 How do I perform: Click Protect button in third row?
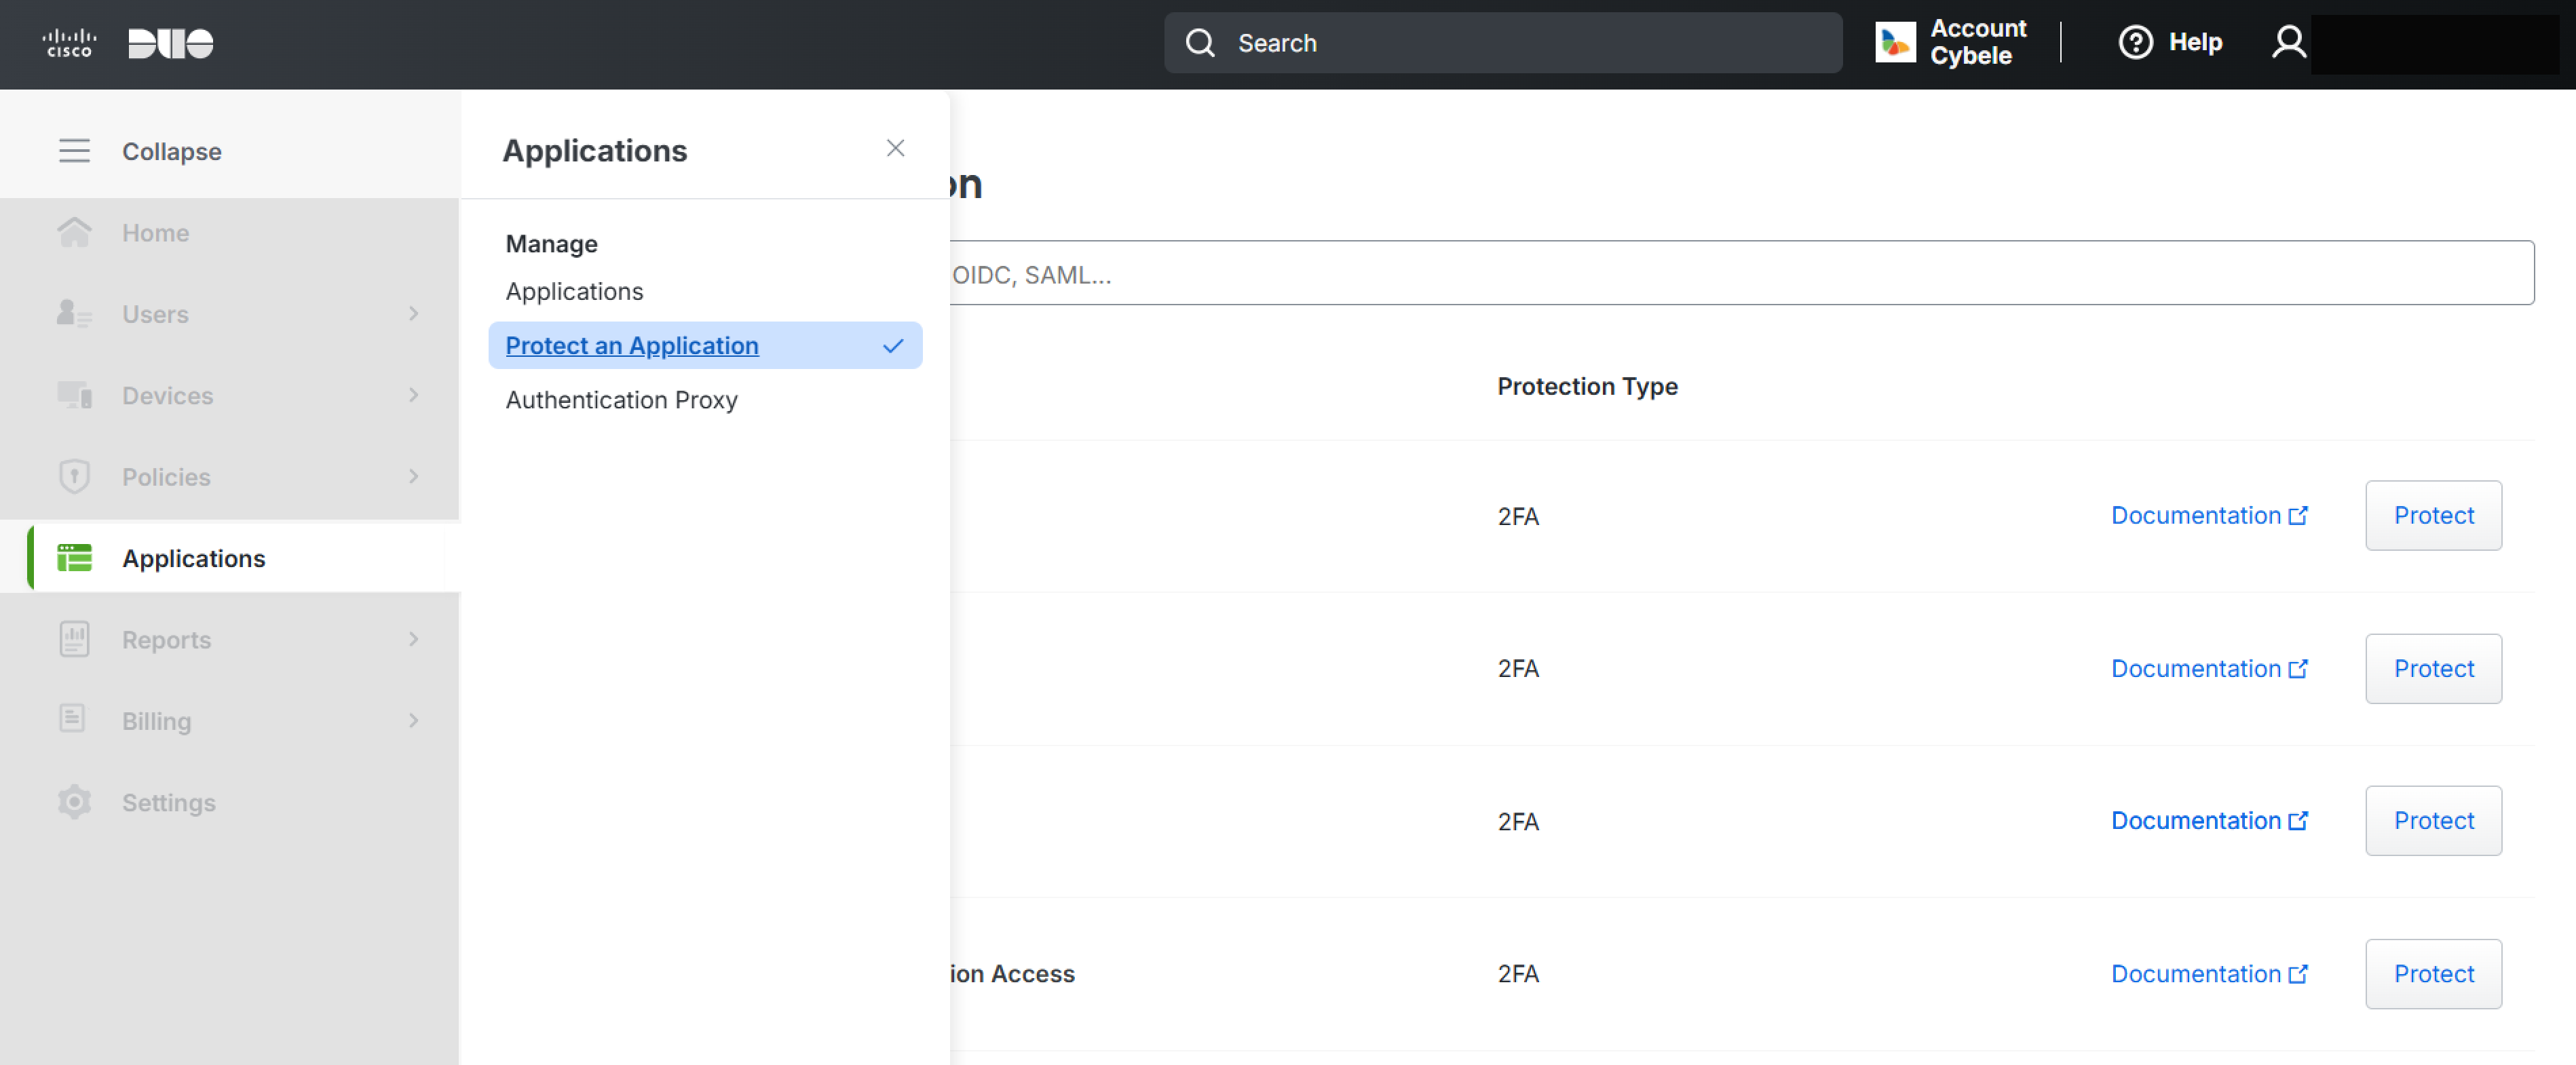2434,821
